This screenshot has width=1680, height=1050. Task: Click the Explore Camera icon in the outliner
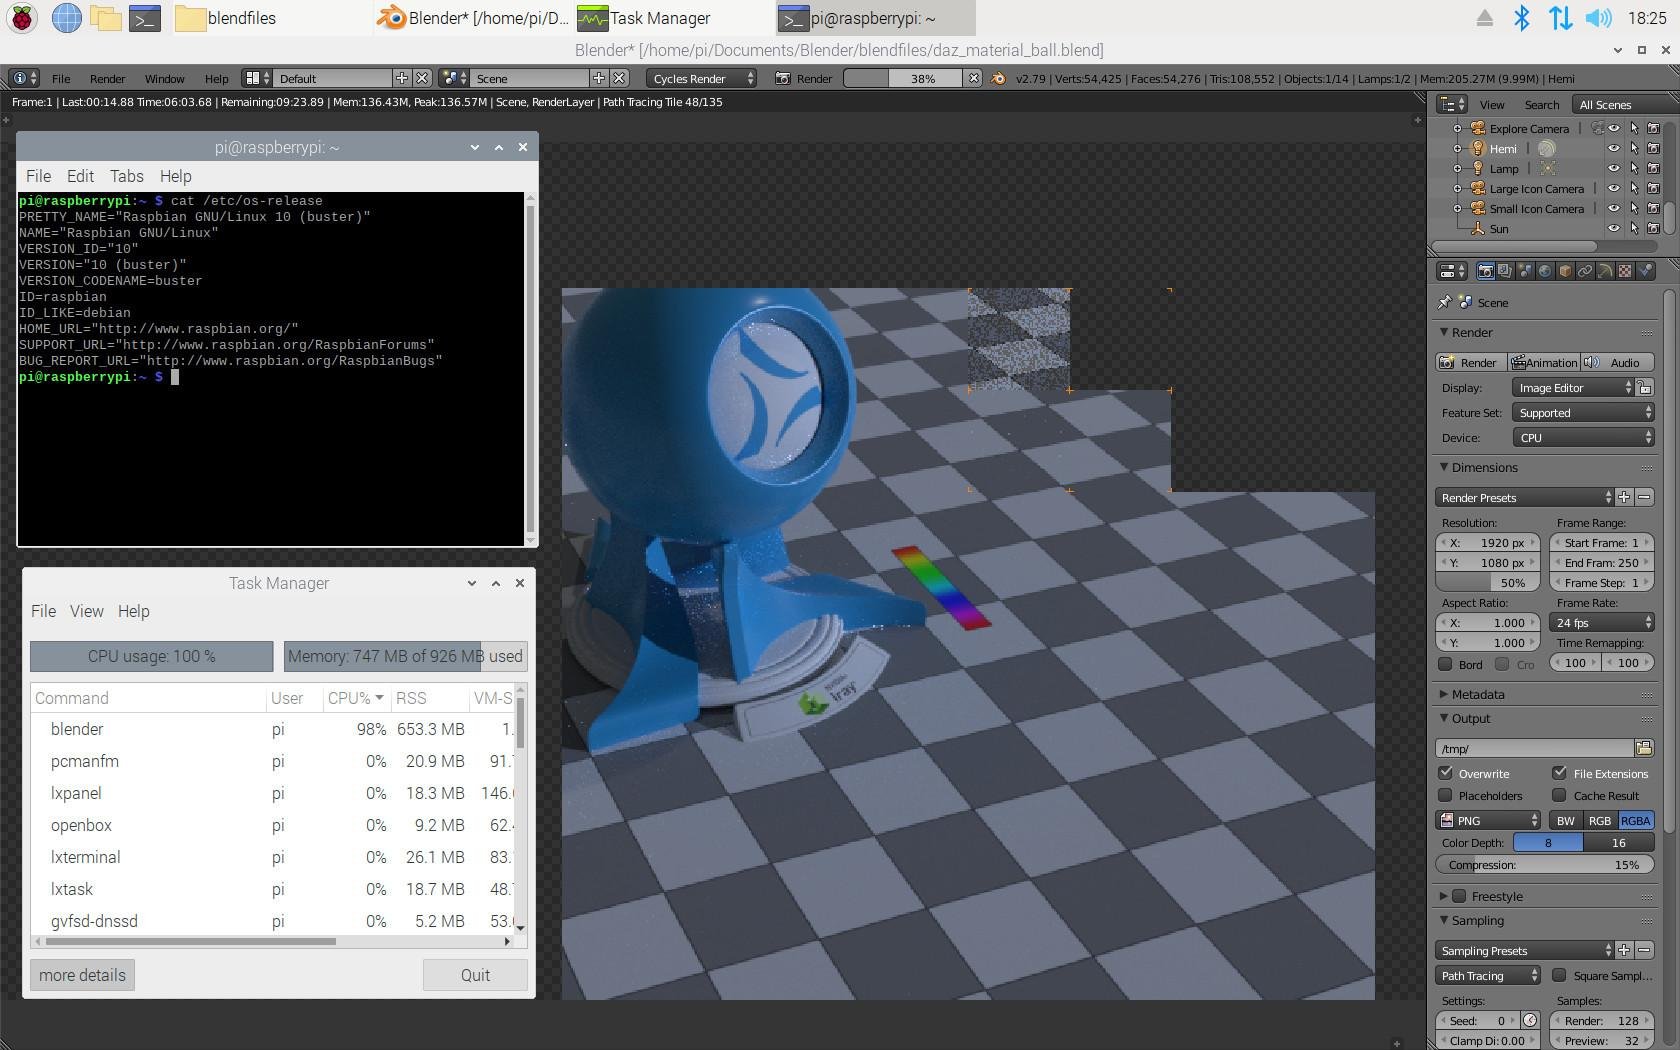point(1477,128)
